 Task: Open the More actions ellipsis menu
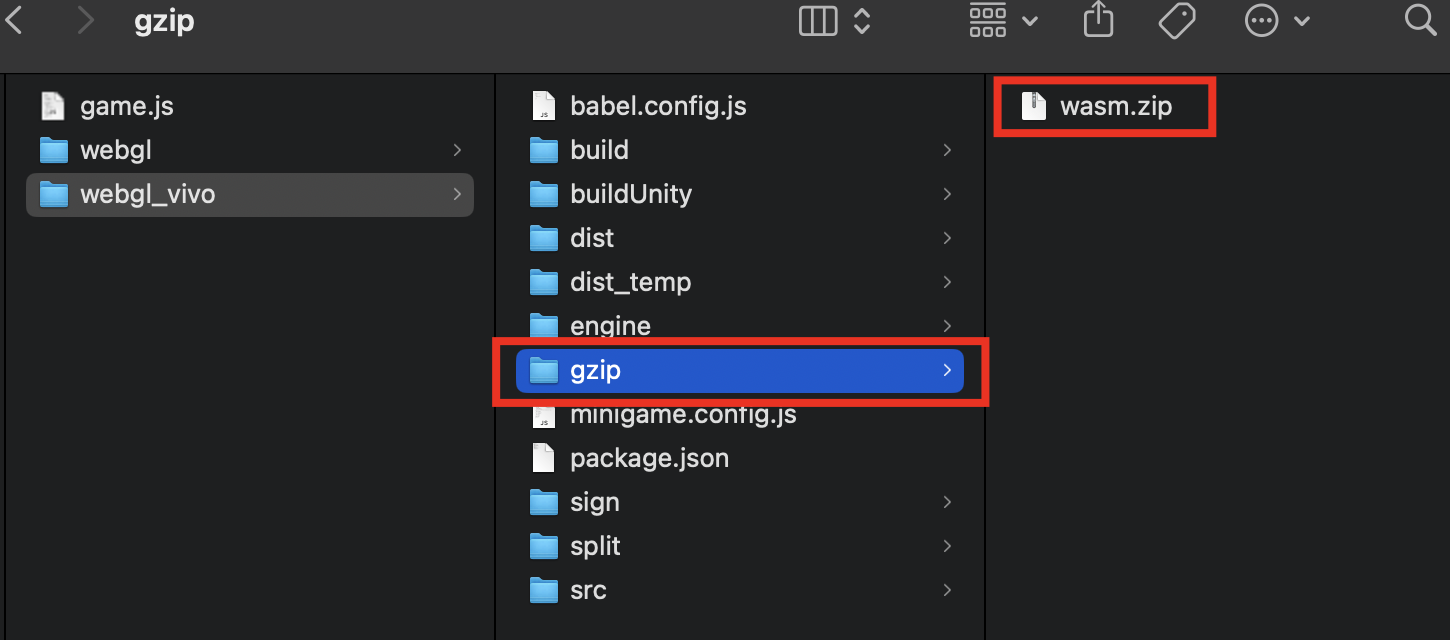click(1263, 21)
